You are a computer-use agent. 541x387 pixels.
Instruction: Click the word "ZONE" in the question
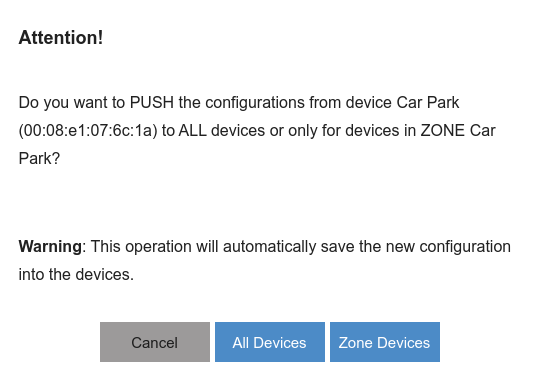(443, 131)
